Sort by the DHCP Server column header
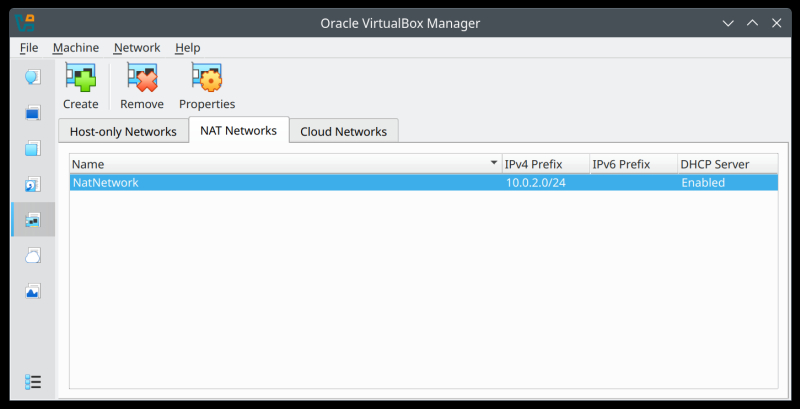 pyautogui.click(x=728, y=164)
